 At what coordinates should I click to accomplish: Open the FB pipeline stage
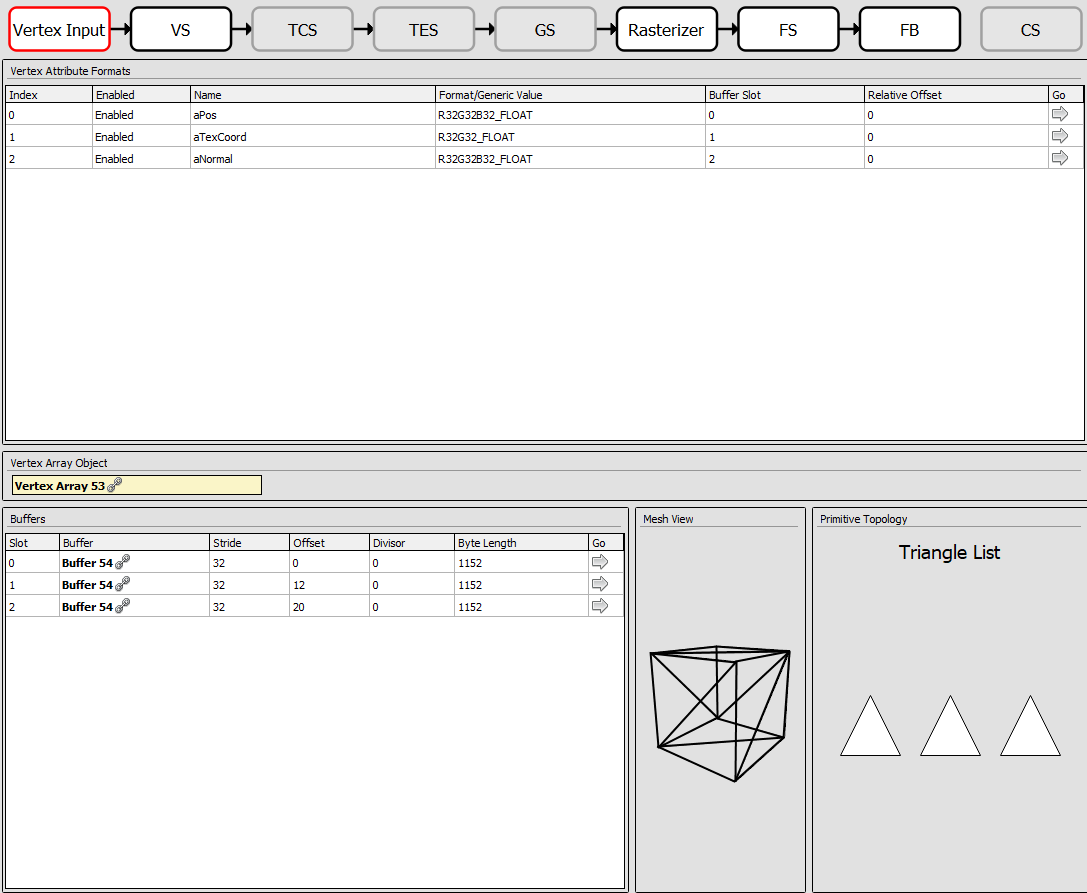910,30
